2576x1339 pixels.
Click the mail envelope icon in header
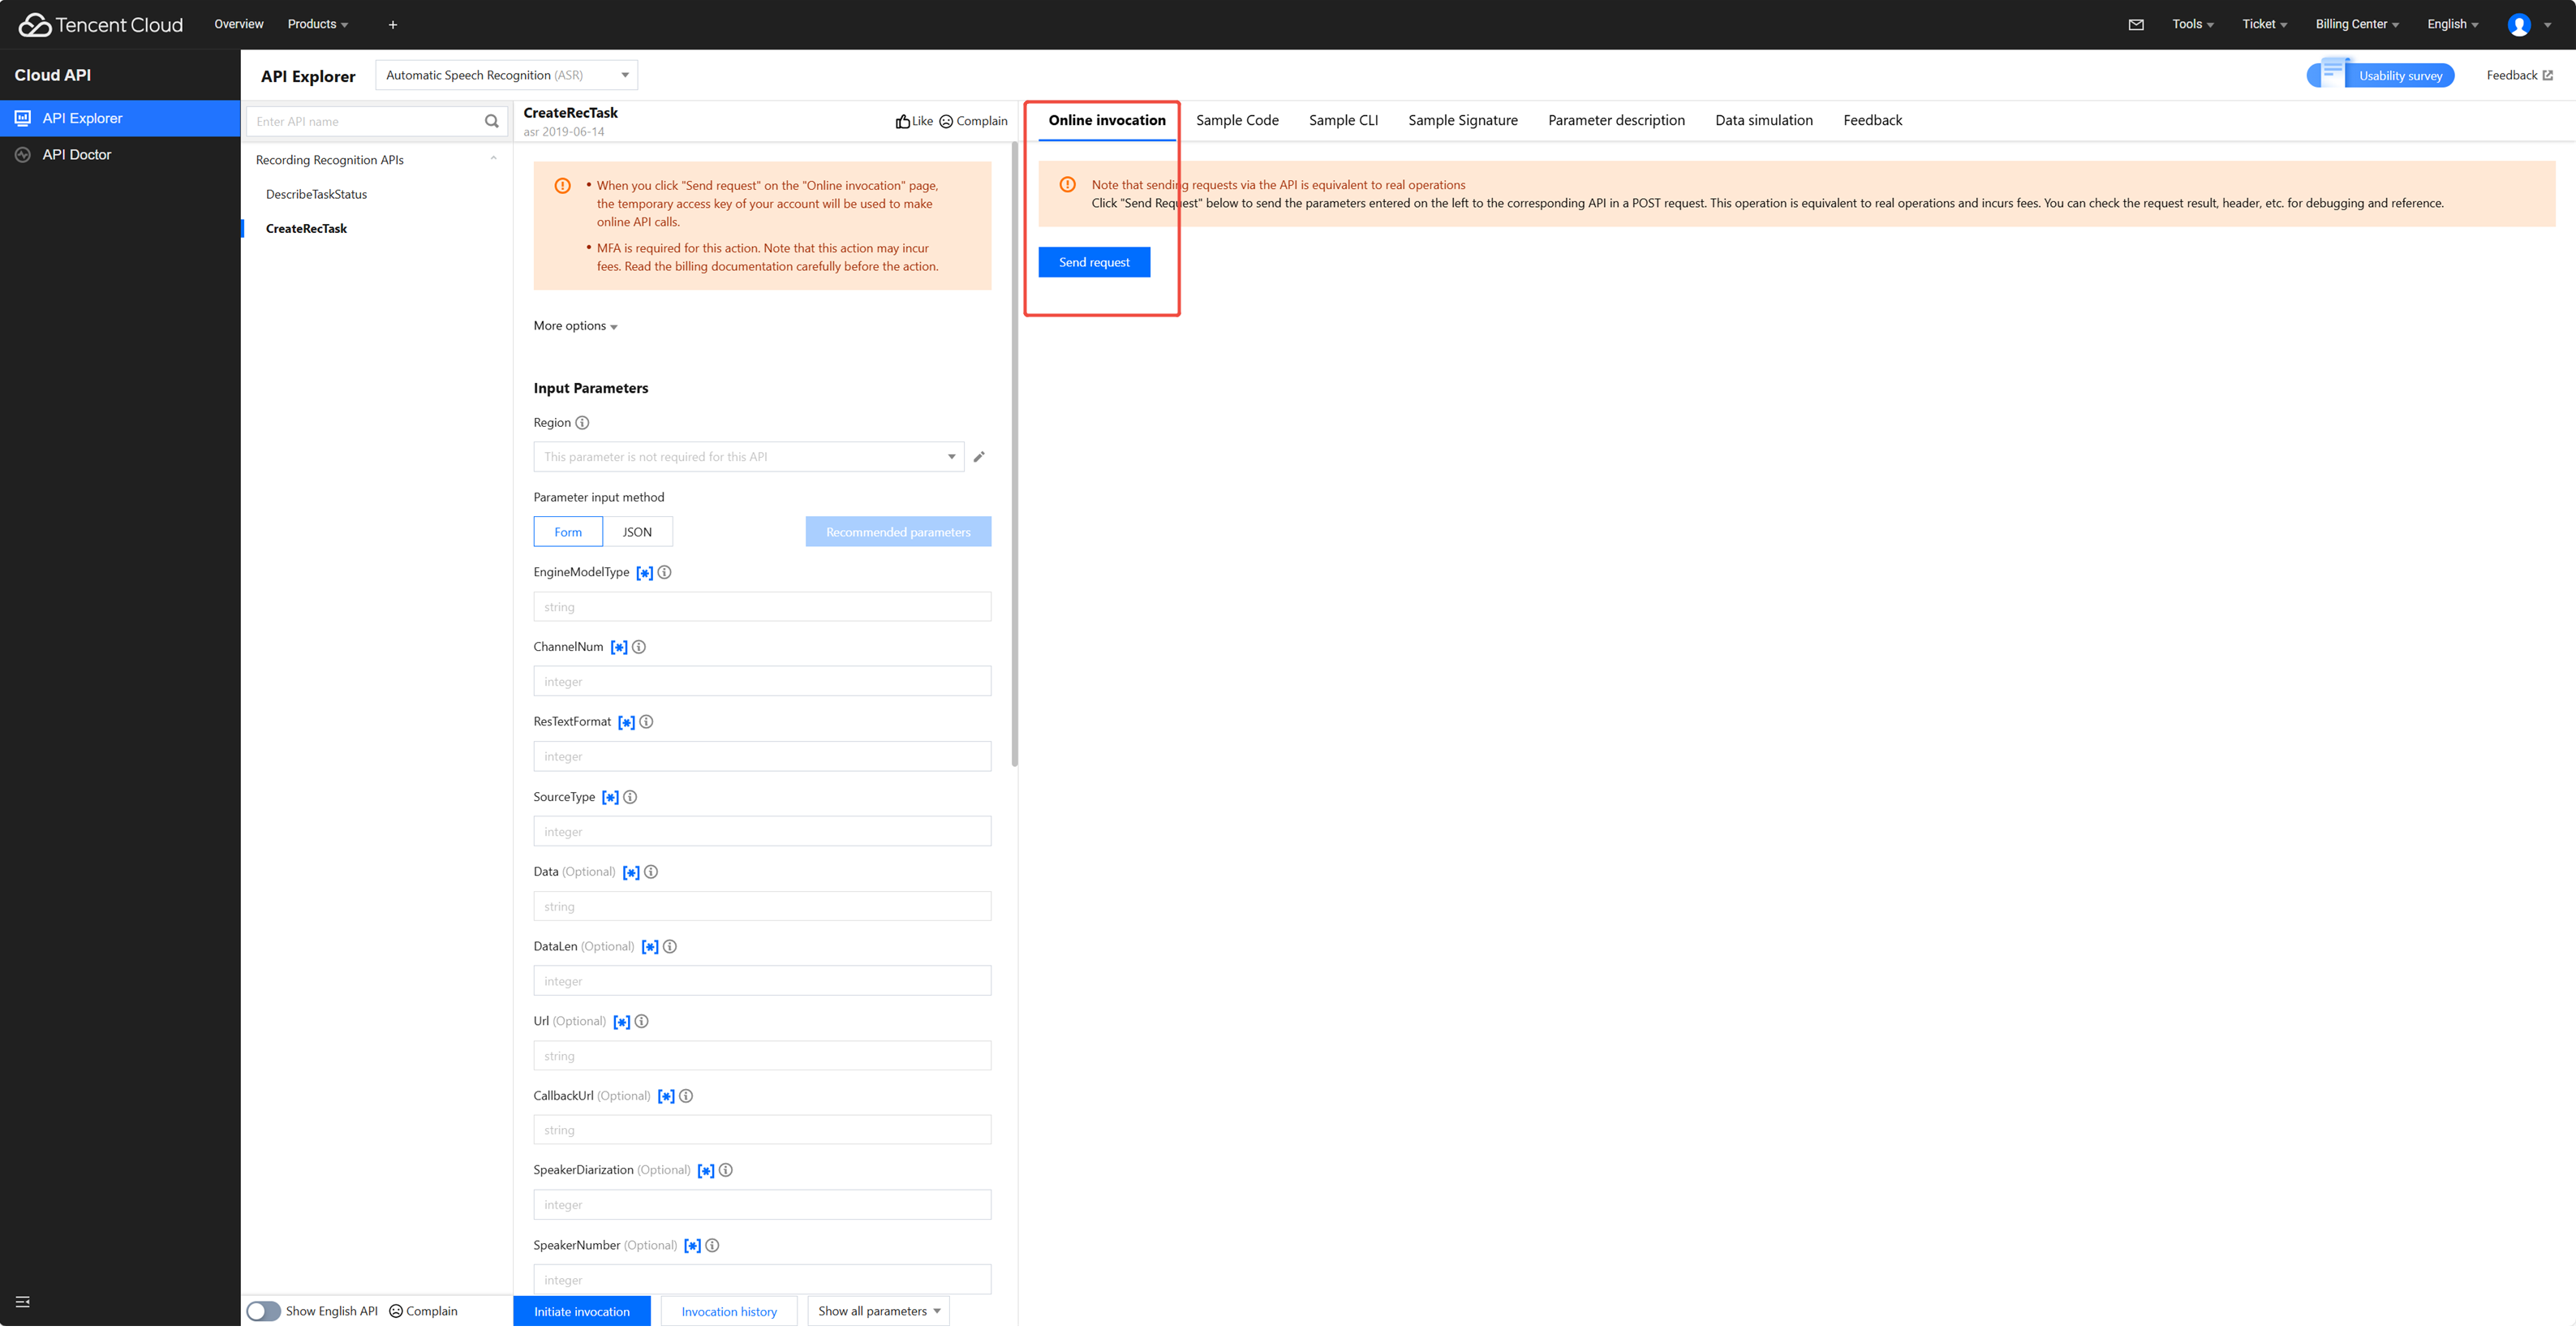click(x=2136, y=24)
